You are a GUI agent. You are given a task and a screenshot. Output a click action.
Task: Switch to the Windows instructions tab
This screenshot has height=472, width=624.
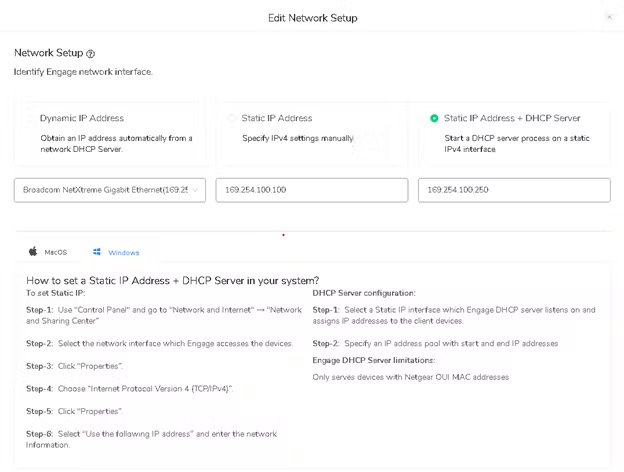click(x=116, y=252)
